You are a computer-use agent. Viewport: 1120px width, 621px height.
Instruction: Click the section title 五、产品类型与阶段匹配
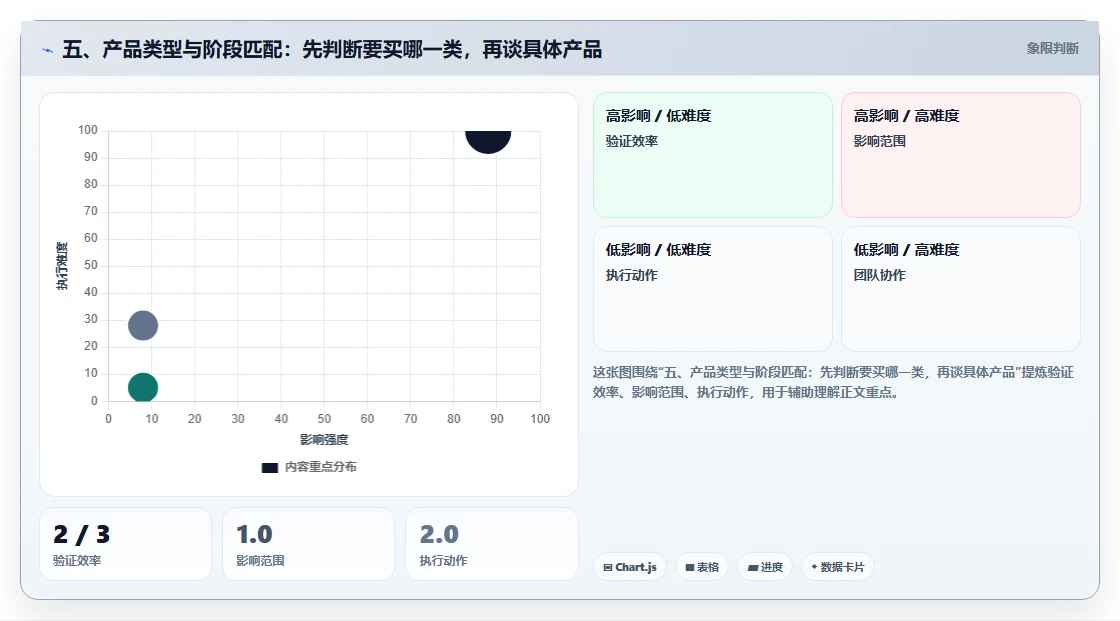coord(332,49)
